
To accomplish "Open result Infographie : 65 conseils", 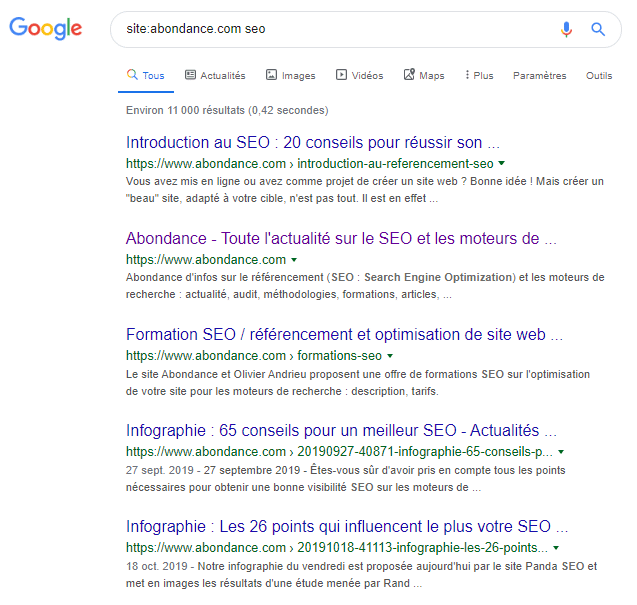I will tap(341, 430).
